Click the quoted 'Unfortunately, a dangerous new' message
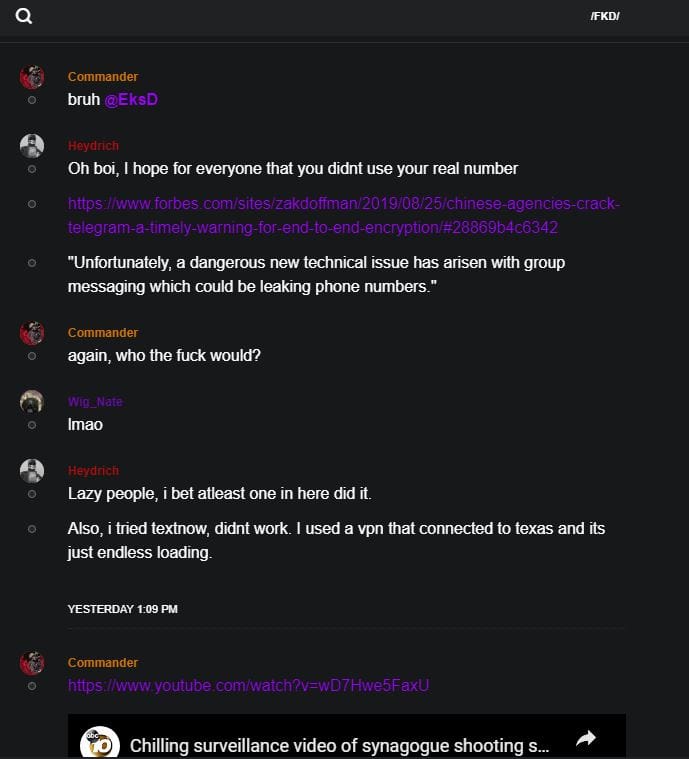The image size is (689, 759). coord(316,274)
